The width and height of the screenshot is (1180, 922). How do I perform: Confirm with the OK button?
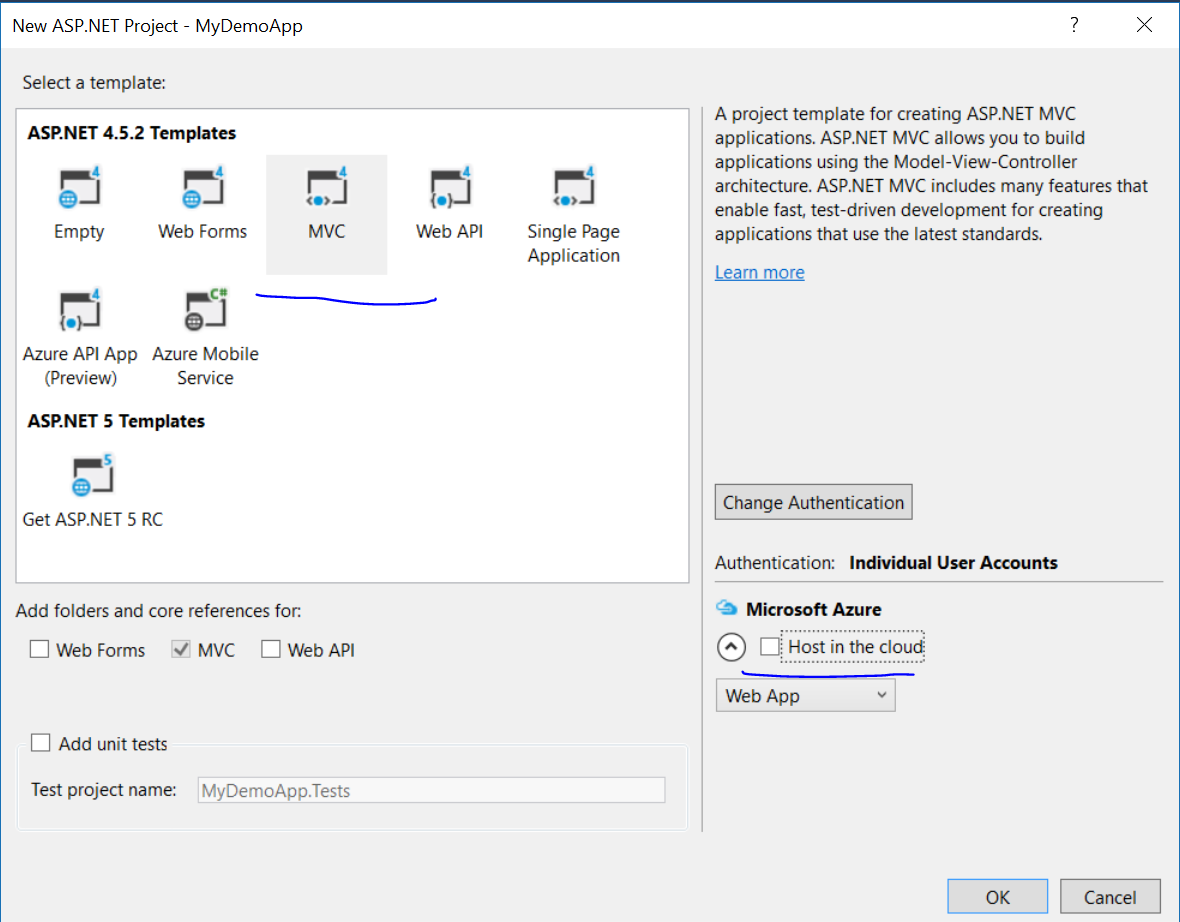point(997,896)
